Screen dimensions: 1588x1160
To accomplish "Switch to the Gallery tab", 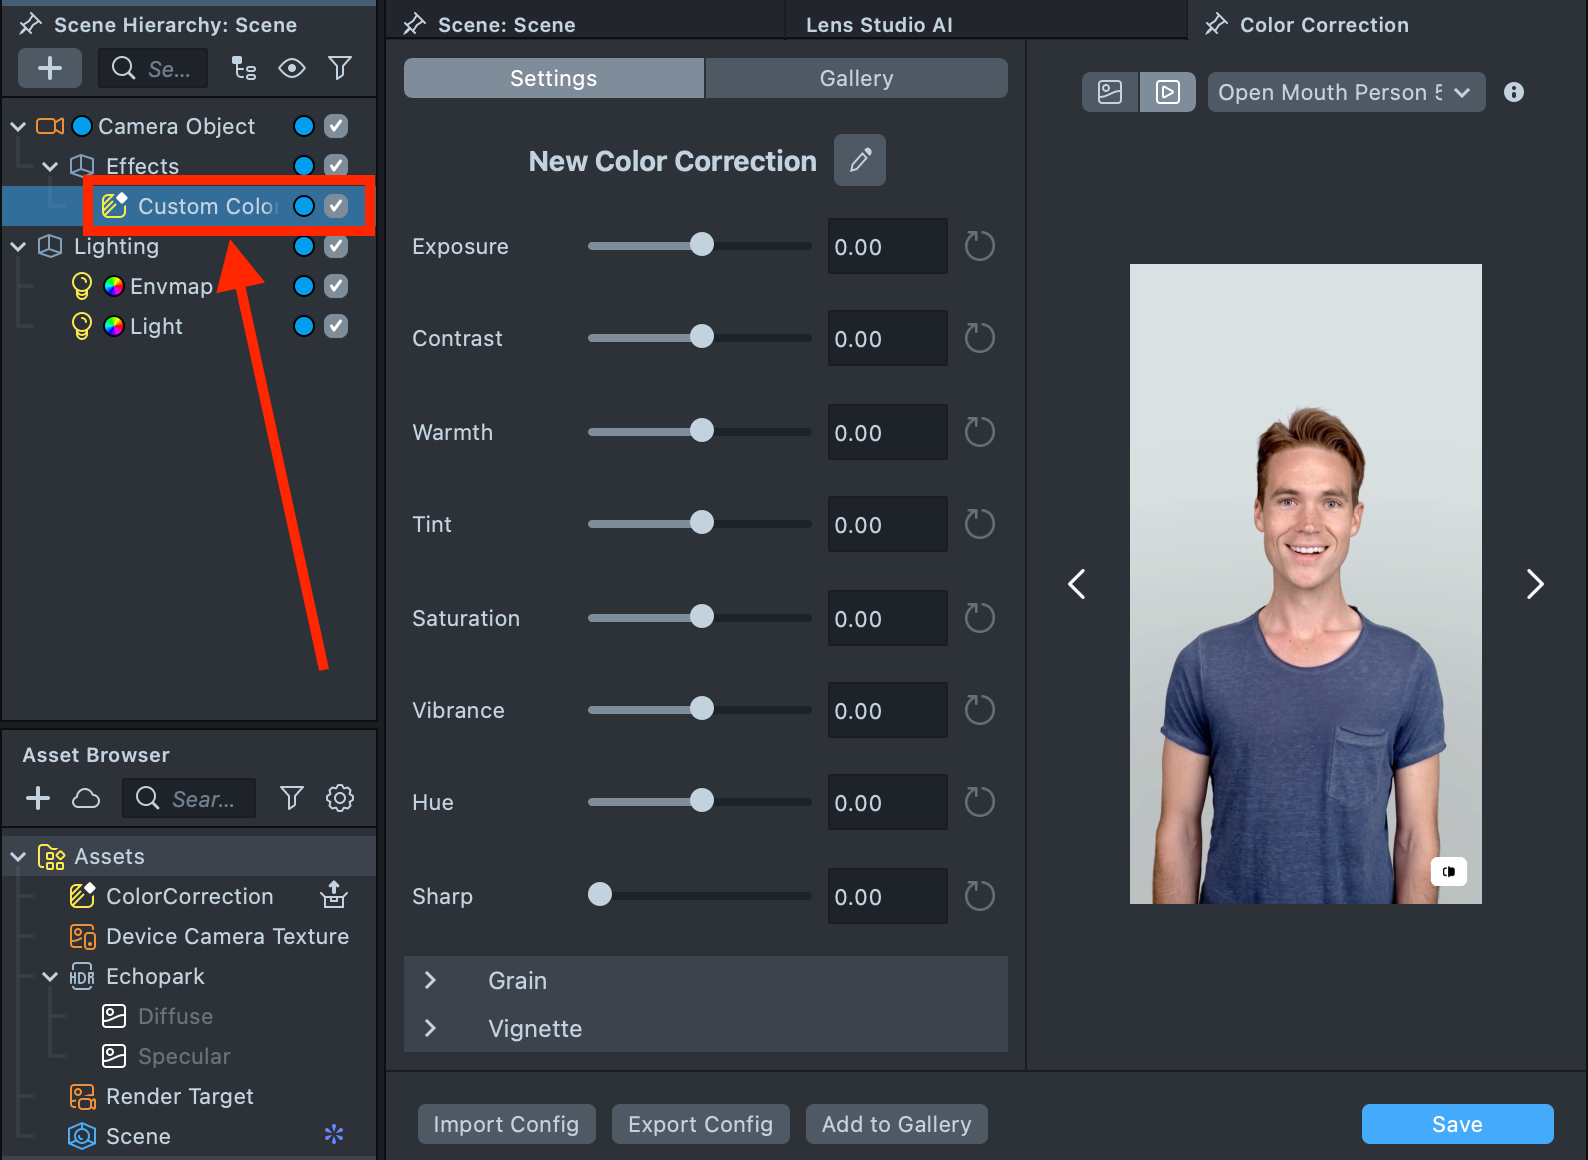I will (856, 78).
